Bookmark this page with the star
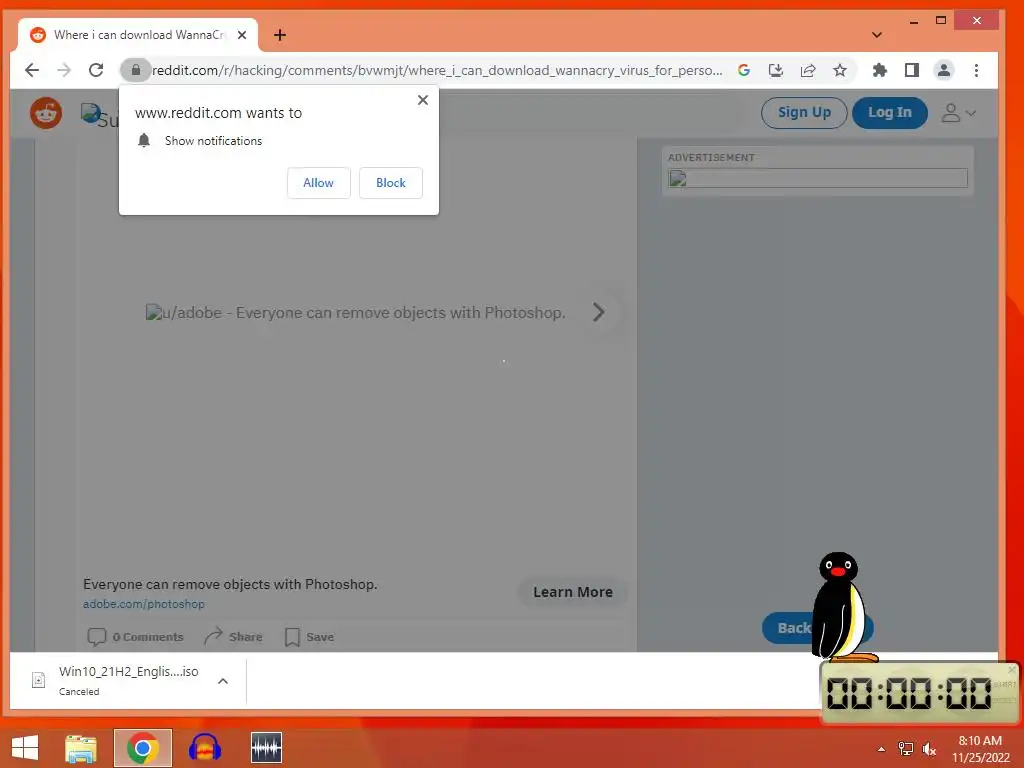The width and height of the screenshot is (1024, 768). click(840, 70)
